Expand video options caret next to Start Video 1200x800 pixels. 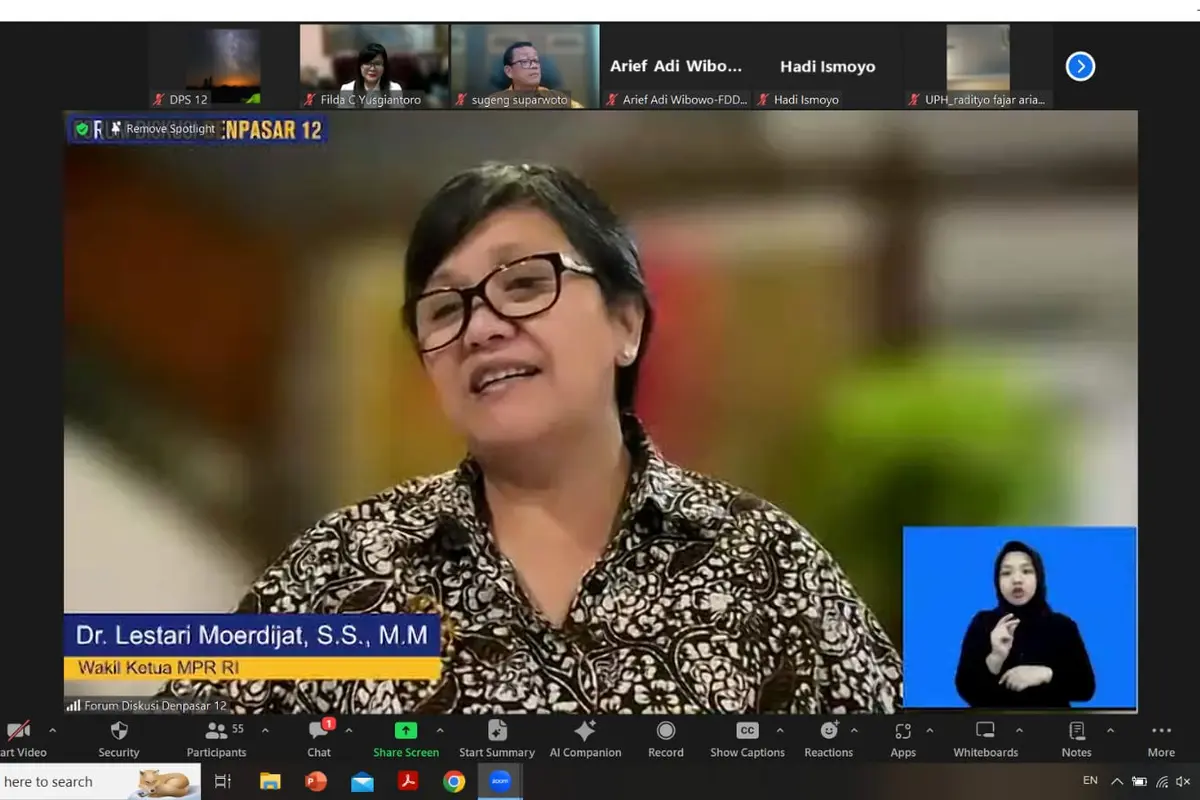click(x=53, y=730)
